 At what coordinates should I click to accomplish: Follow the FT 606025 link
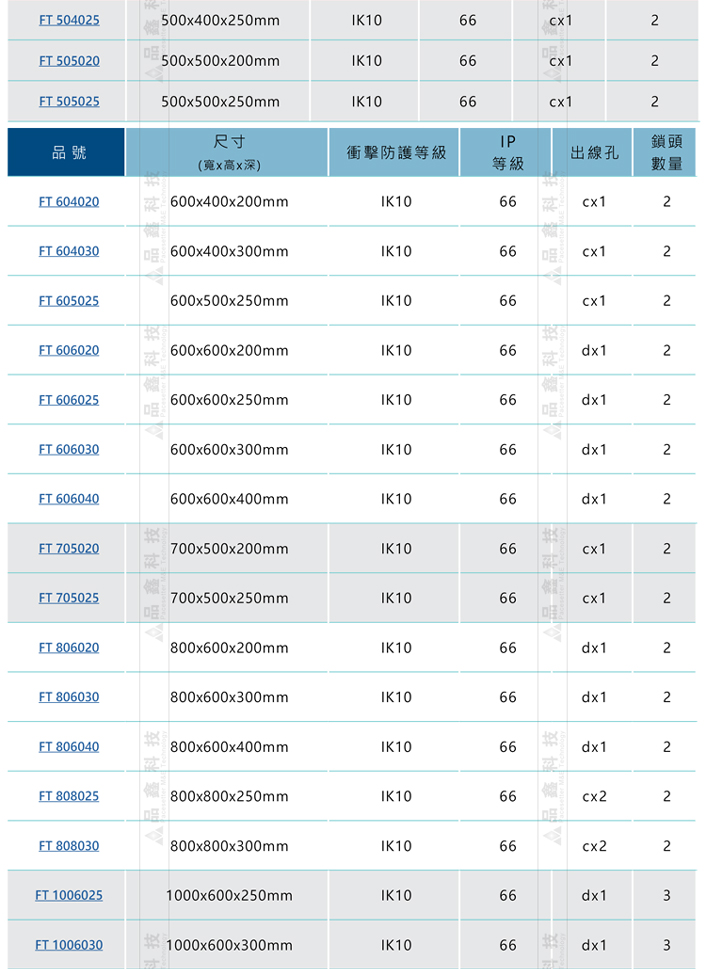[x=69, y=400]
